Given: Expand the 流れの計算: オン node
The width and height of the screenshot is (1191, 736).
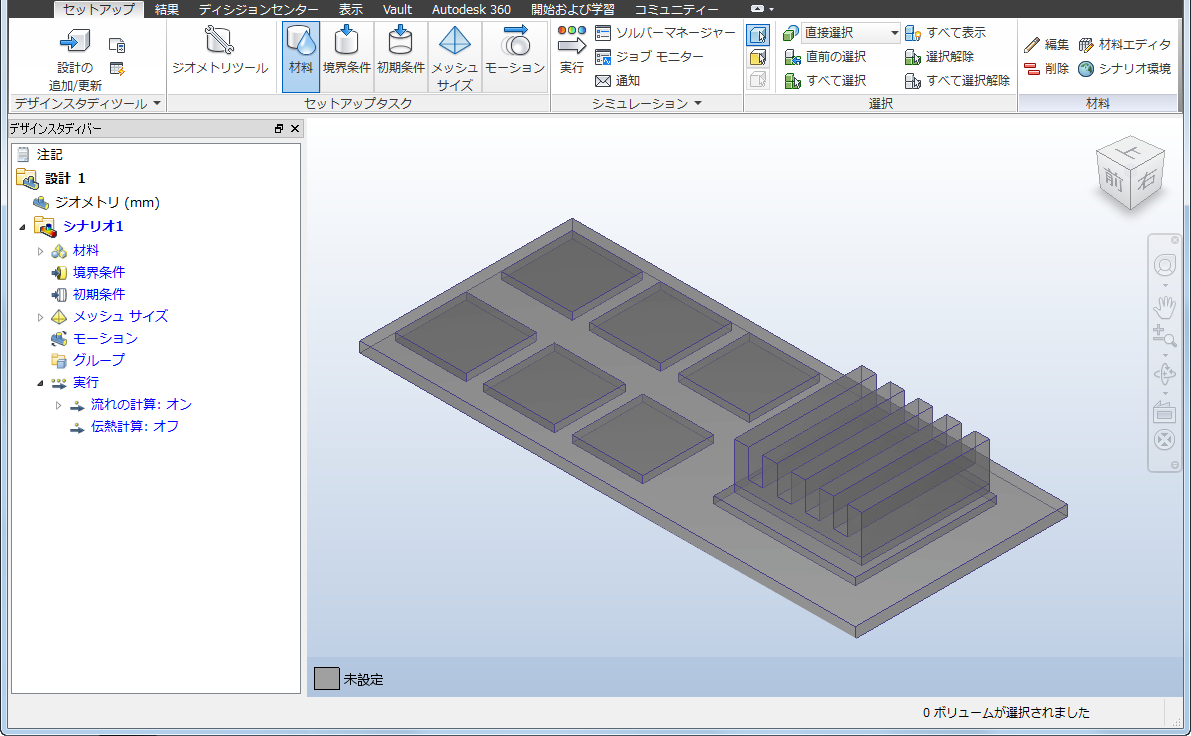Looking at the screenshot, I should click(x=58, y=406).
